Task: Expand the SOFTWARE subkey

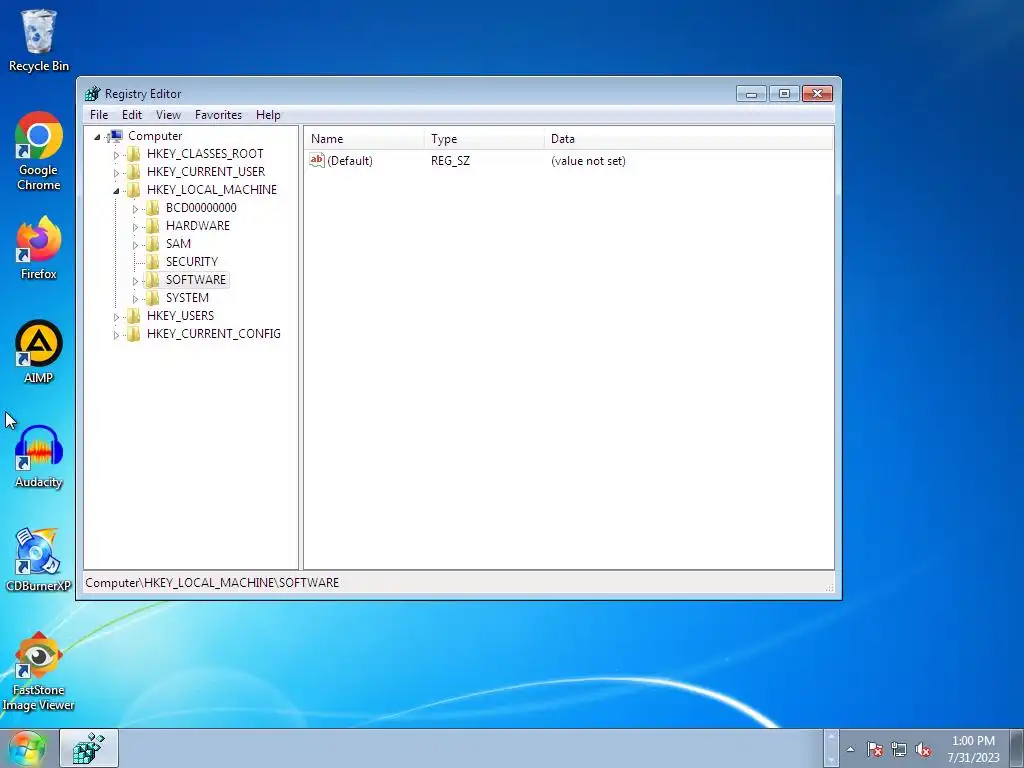Action: pos(135,281)
